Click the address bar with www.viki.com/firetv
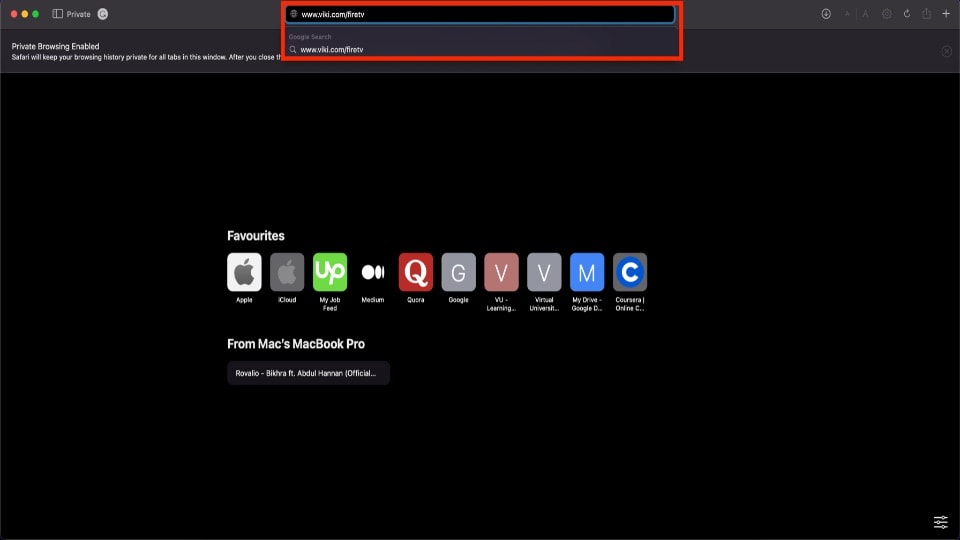960x540 pixels. pyautogui.click(x=480, y=14)
